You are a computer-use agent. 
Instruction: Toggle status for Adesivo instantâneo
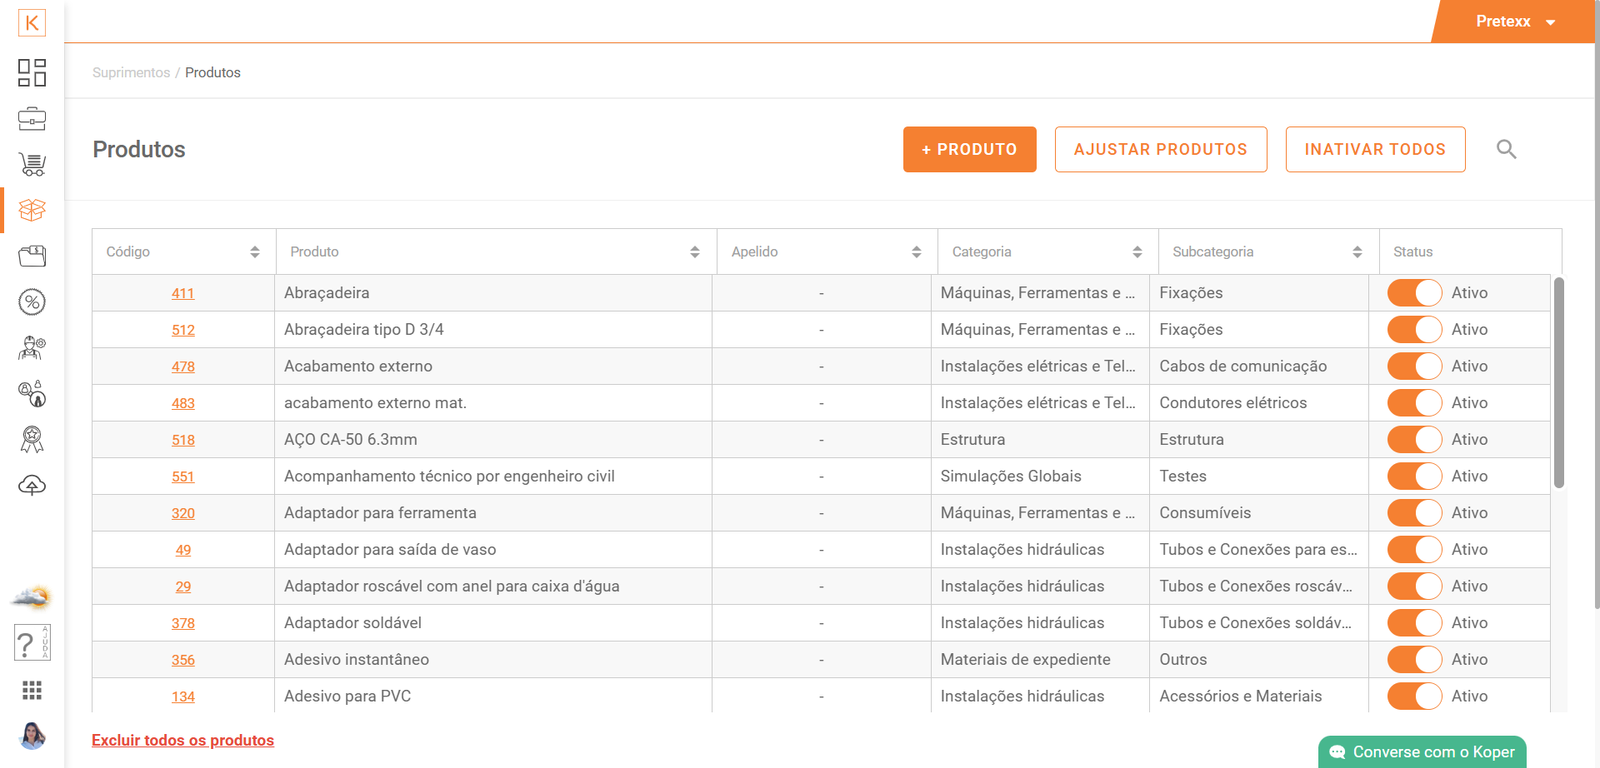point(1414,660)
